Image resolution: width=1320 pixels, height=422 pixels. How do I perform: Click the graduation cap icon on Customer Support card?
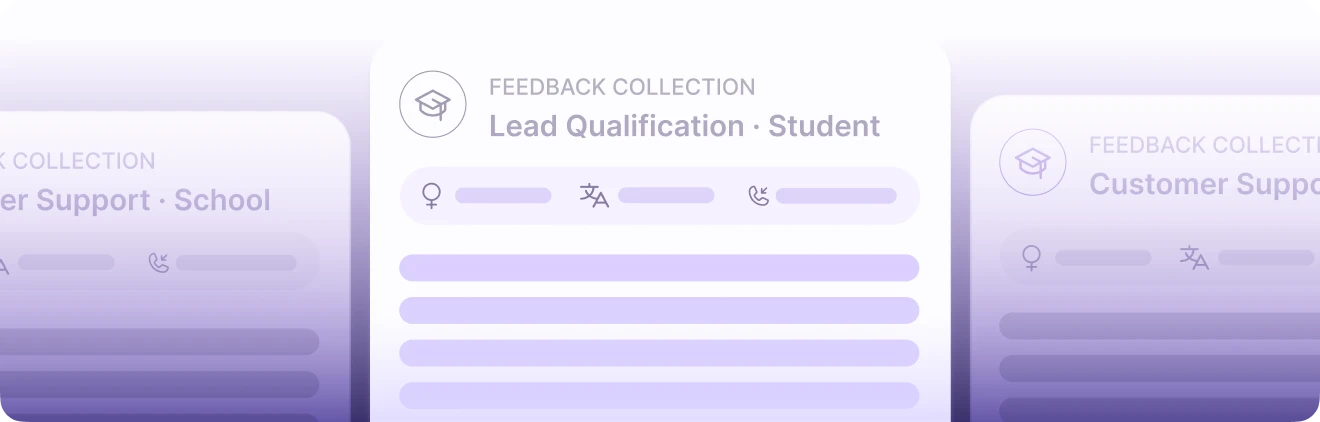click(x=1032, y=162)
